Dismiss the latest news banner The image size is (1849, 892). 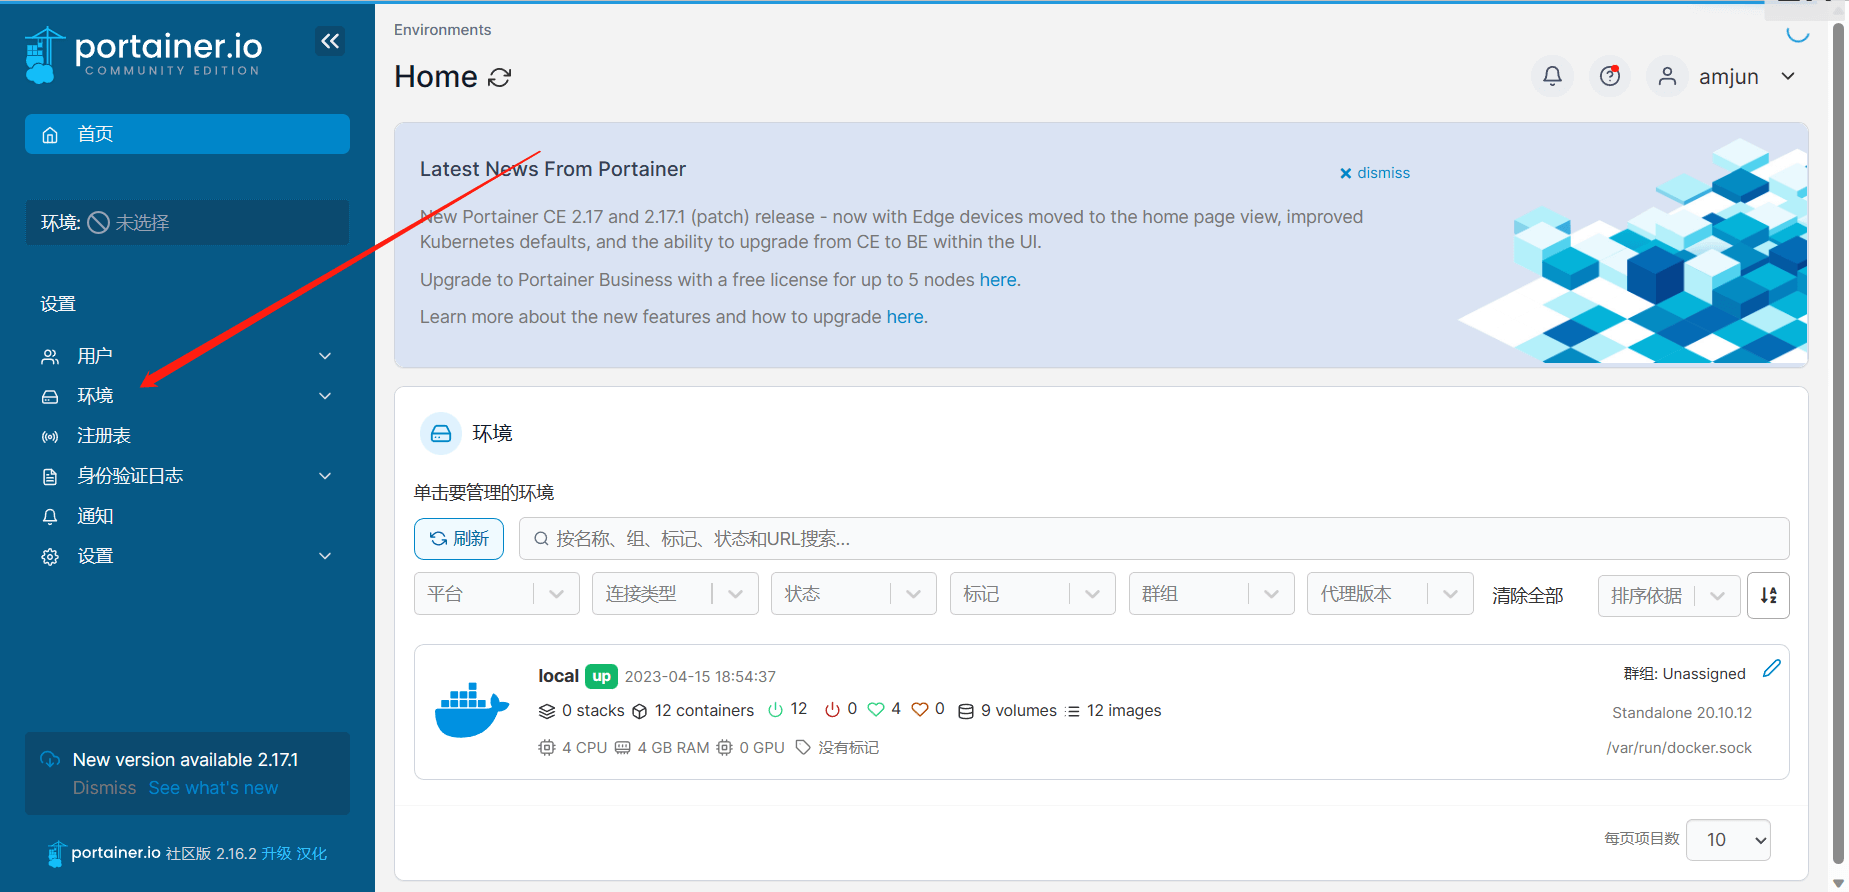(1375, 173)
